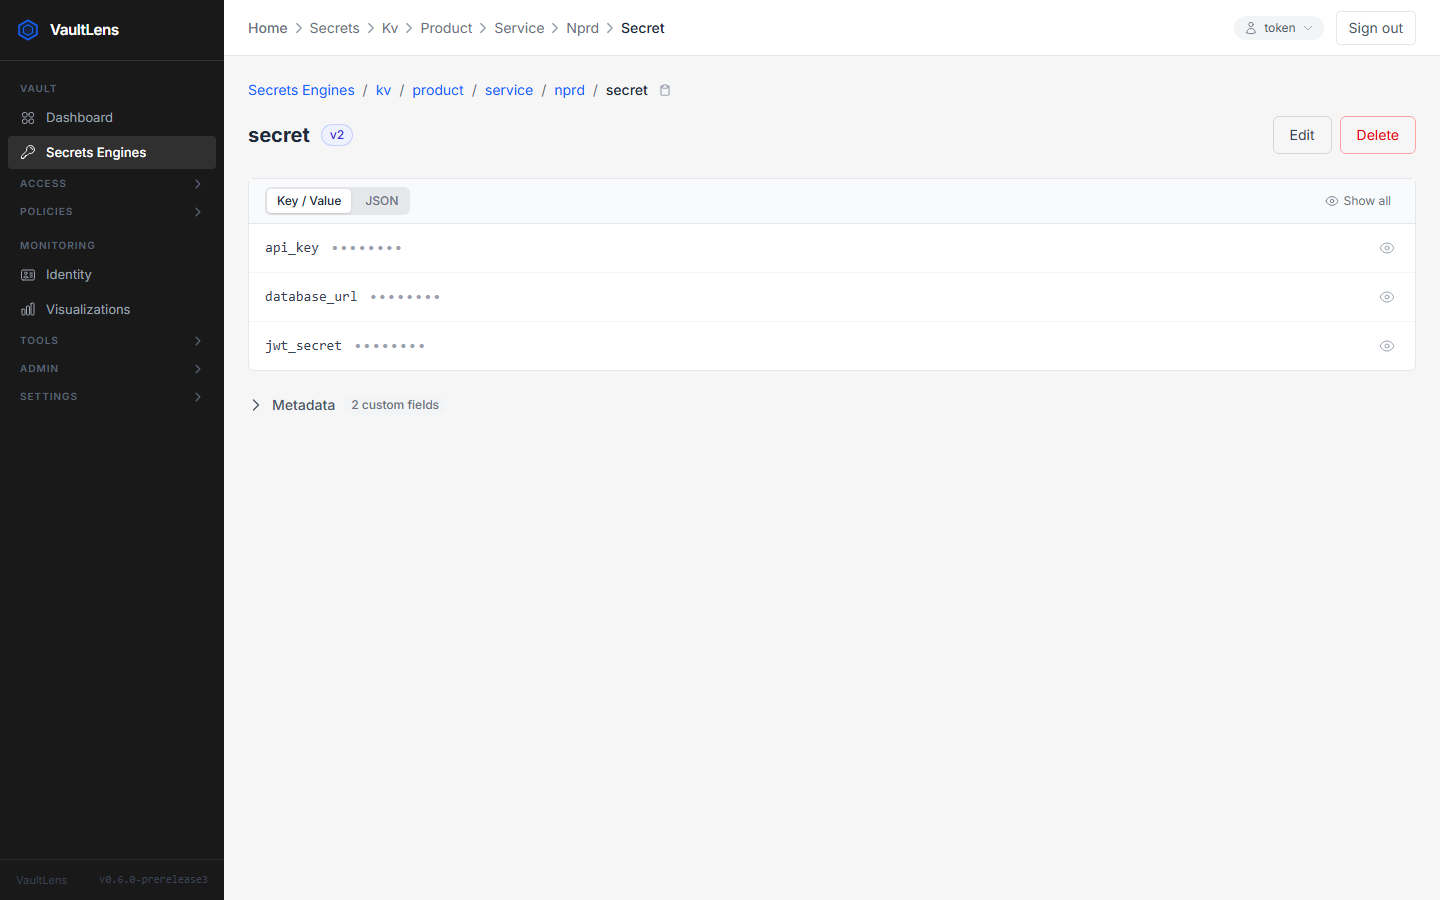Reveal the database_url value with eye icon
1440x900 pixels.
[x=1387, y=297]
